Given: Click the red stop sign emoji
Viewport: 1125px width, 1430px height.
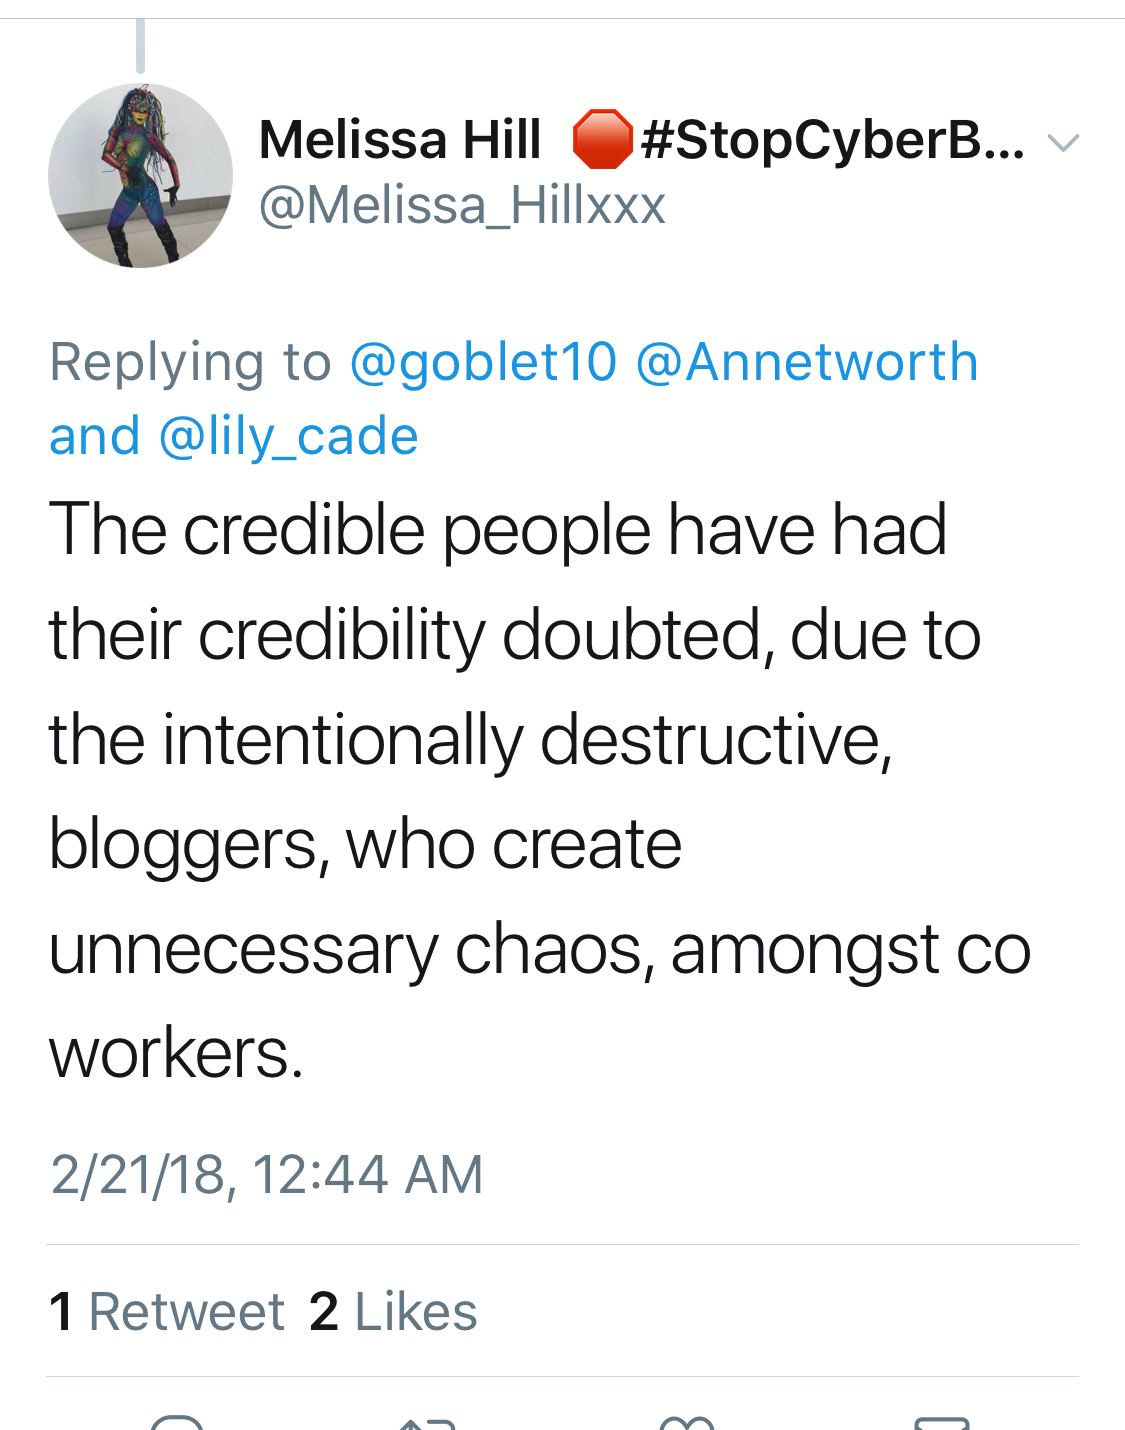Looking at the screenshot, I should [602, 139].
